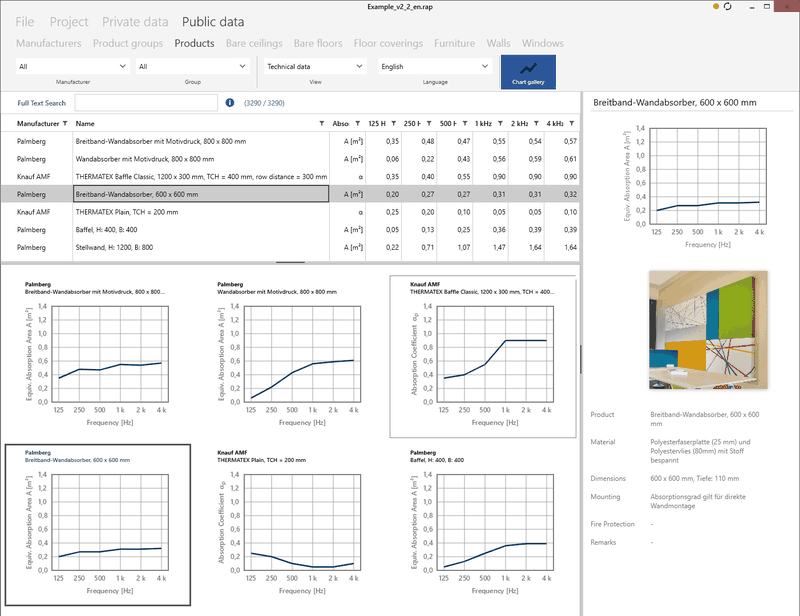Open the Manufacturer column filter icon

tap(65, 123)
